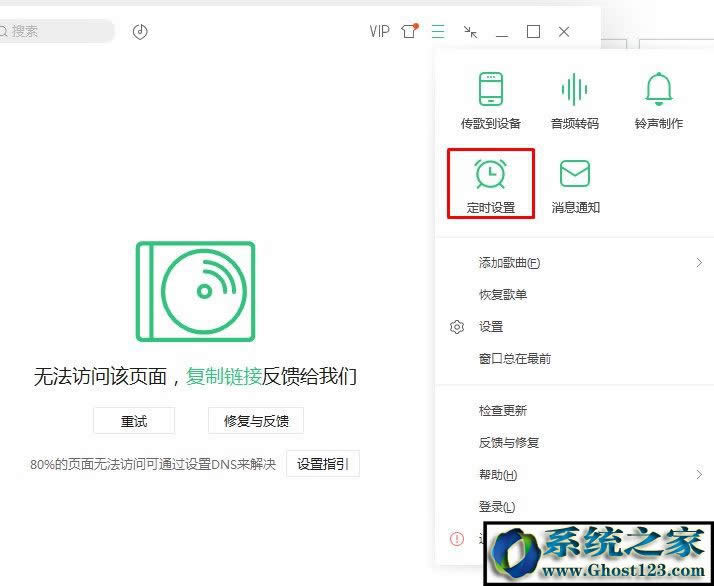
Task: Open the 铃声制作 ringtone maker
Action: [658, 100]
